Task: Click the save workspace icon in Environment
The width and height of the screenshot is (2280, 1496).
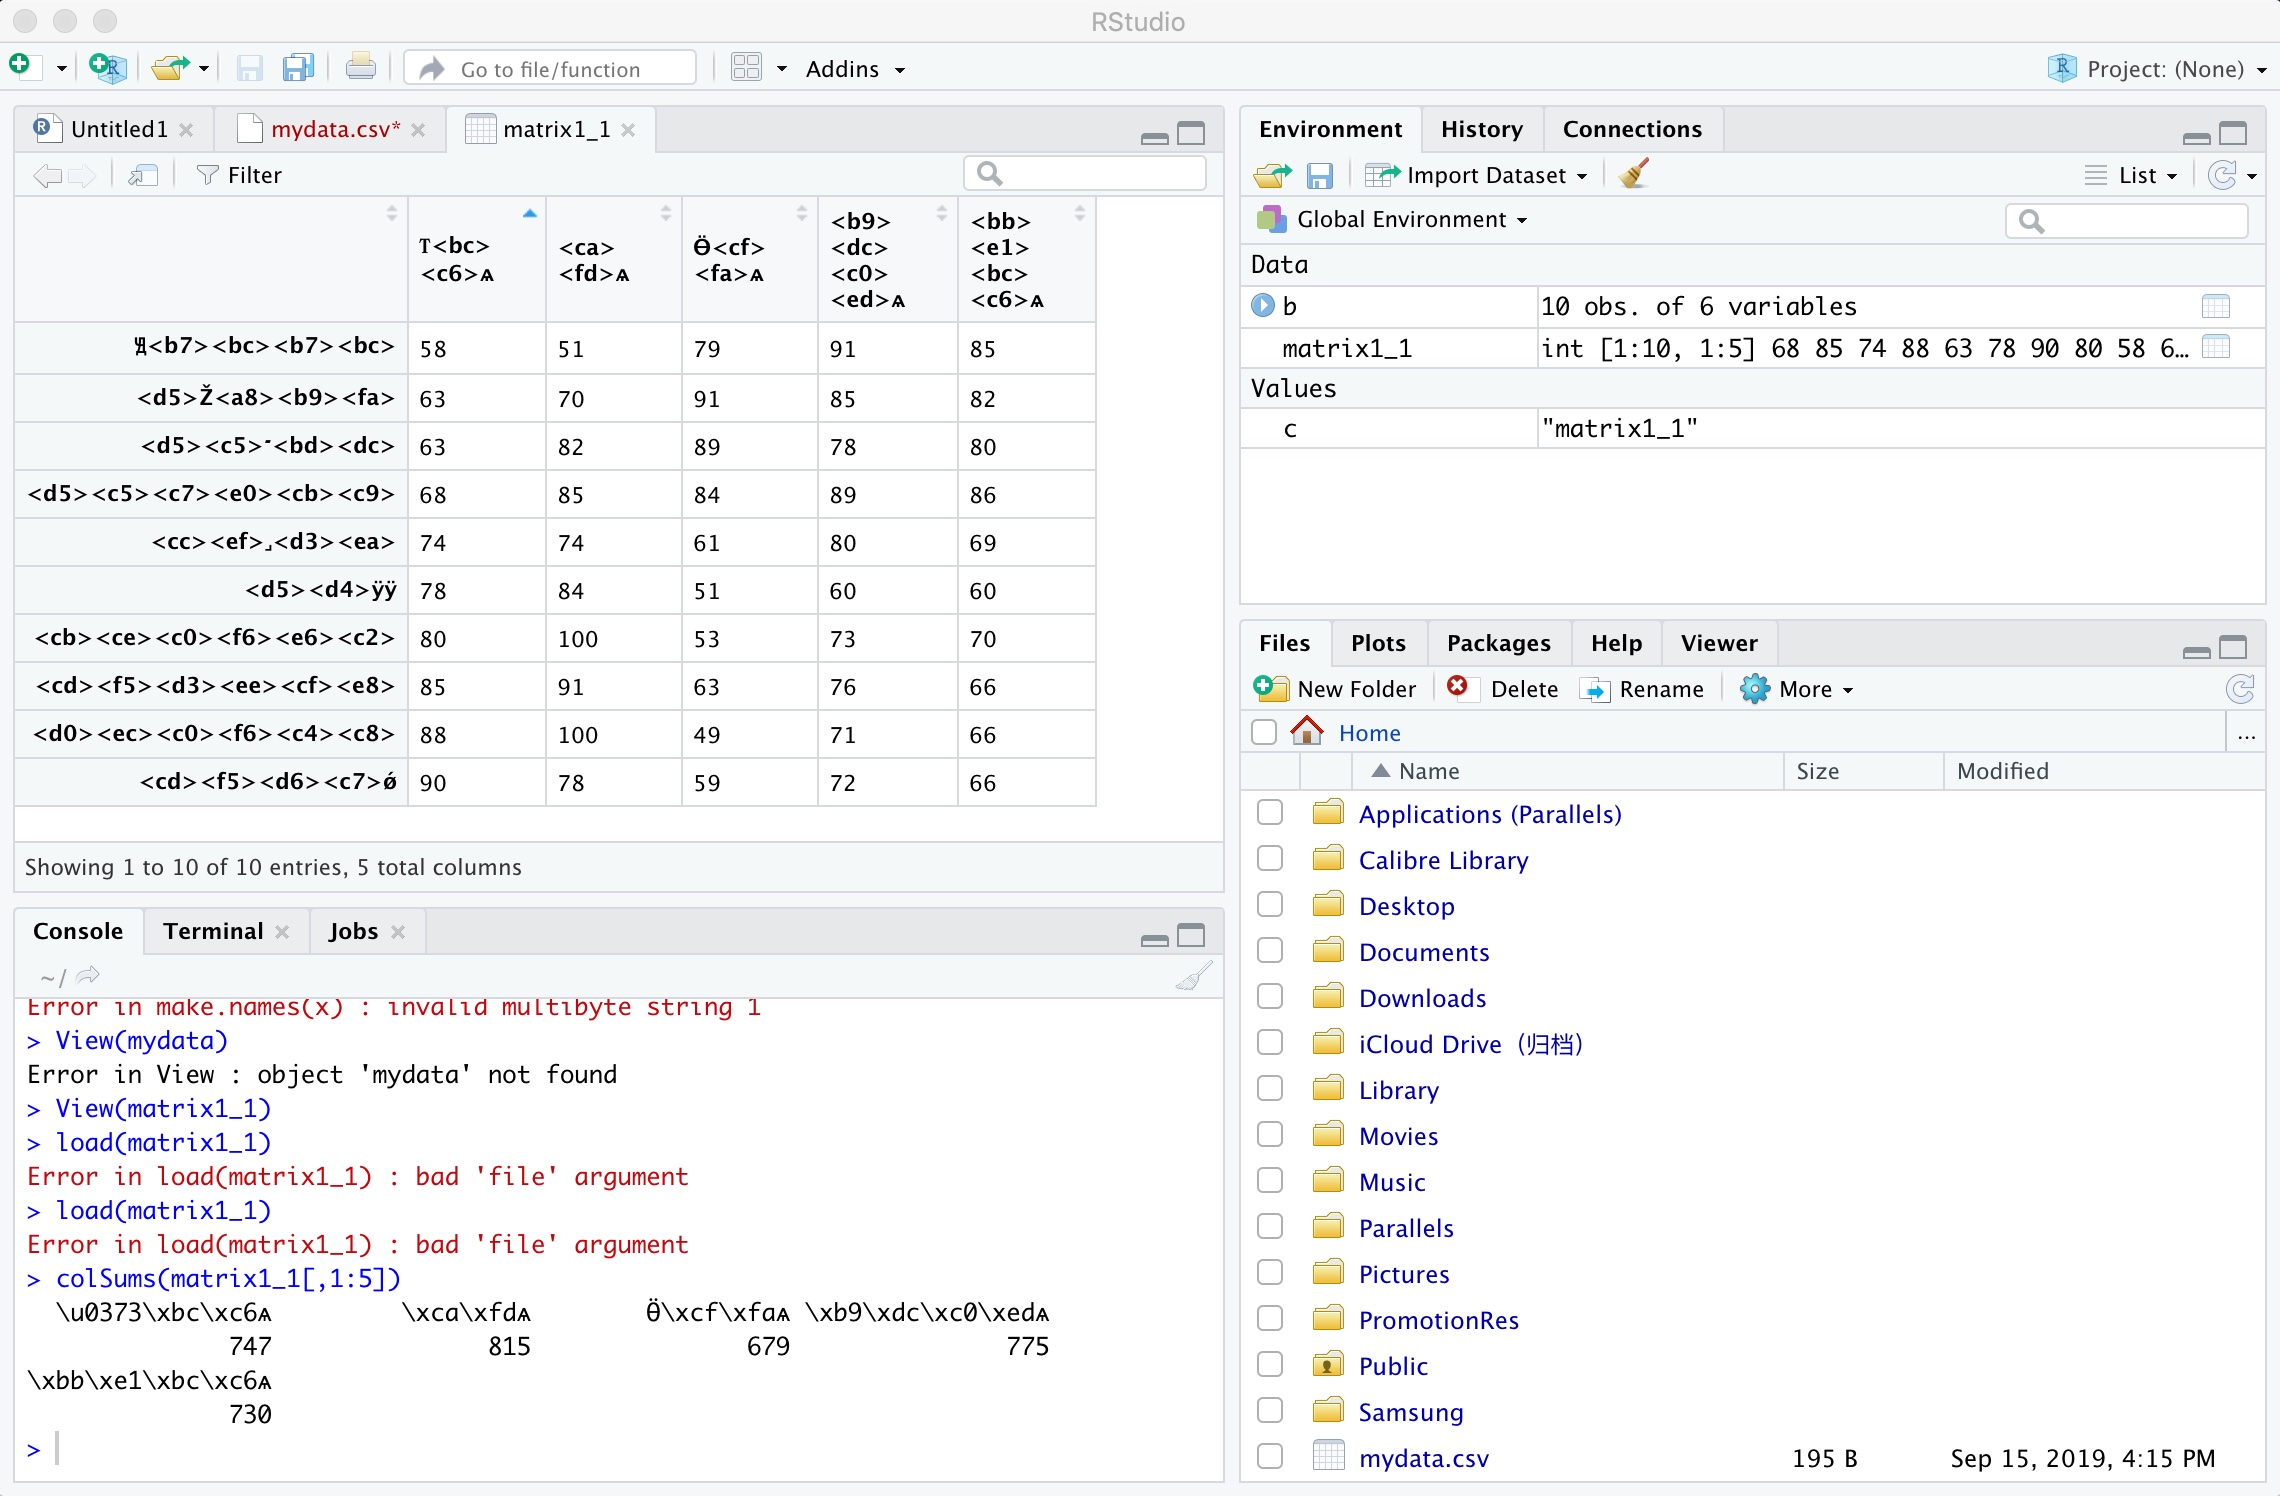Action: pyautogui.click(x=1320, y=176)
